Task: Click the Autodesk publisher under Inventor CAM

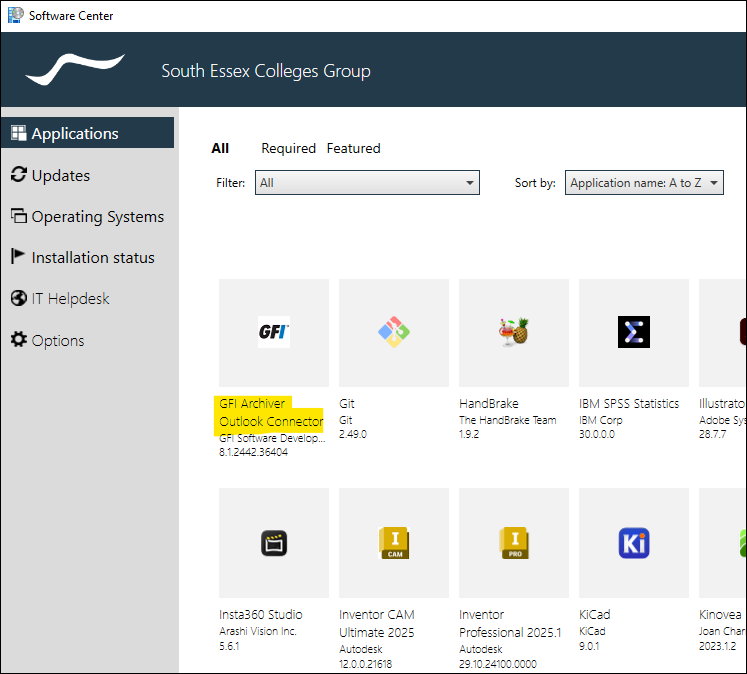Action: click(361, 649)
